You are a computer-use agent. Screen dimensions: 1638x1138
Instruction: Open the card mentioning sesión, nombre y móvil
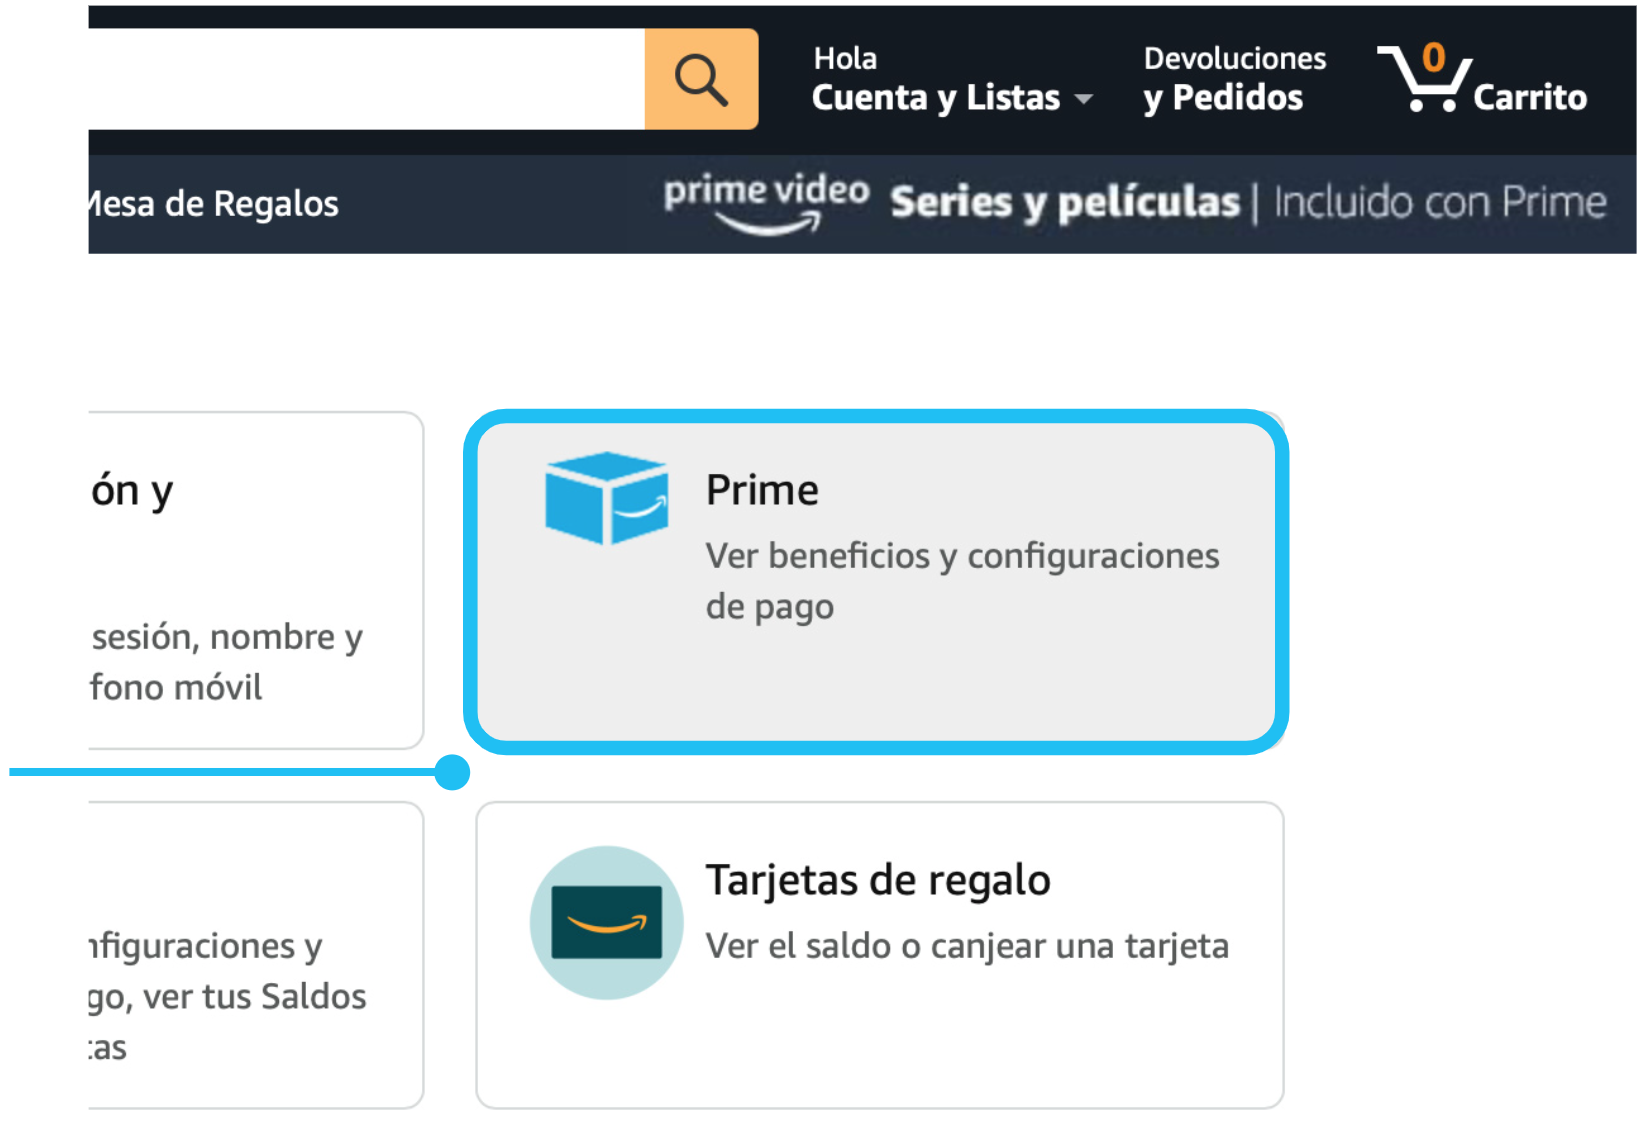(256, 580)
